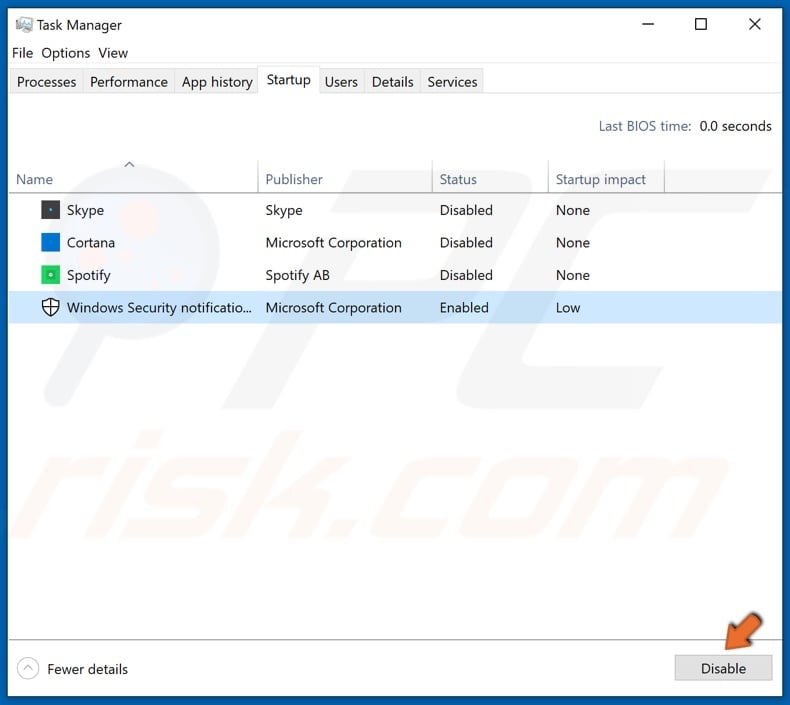The height and width of the screenshot is (705, 790).
Task: Sort by the Name column header
Action: pyautogui.click(x=134, y=179)
